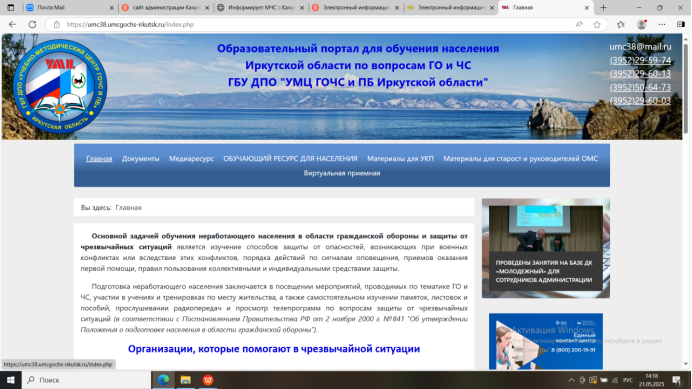Open the Медиаресурс menu item
Image resolution: width=692 pixels, height=389 pixels.
[191, 159]
